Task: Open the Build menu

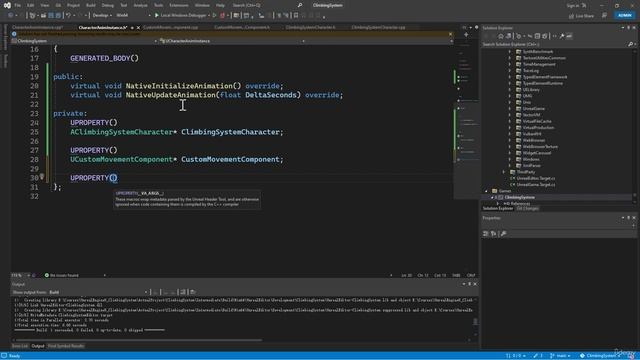Action: pyautogui.click(x=91, y=5)
